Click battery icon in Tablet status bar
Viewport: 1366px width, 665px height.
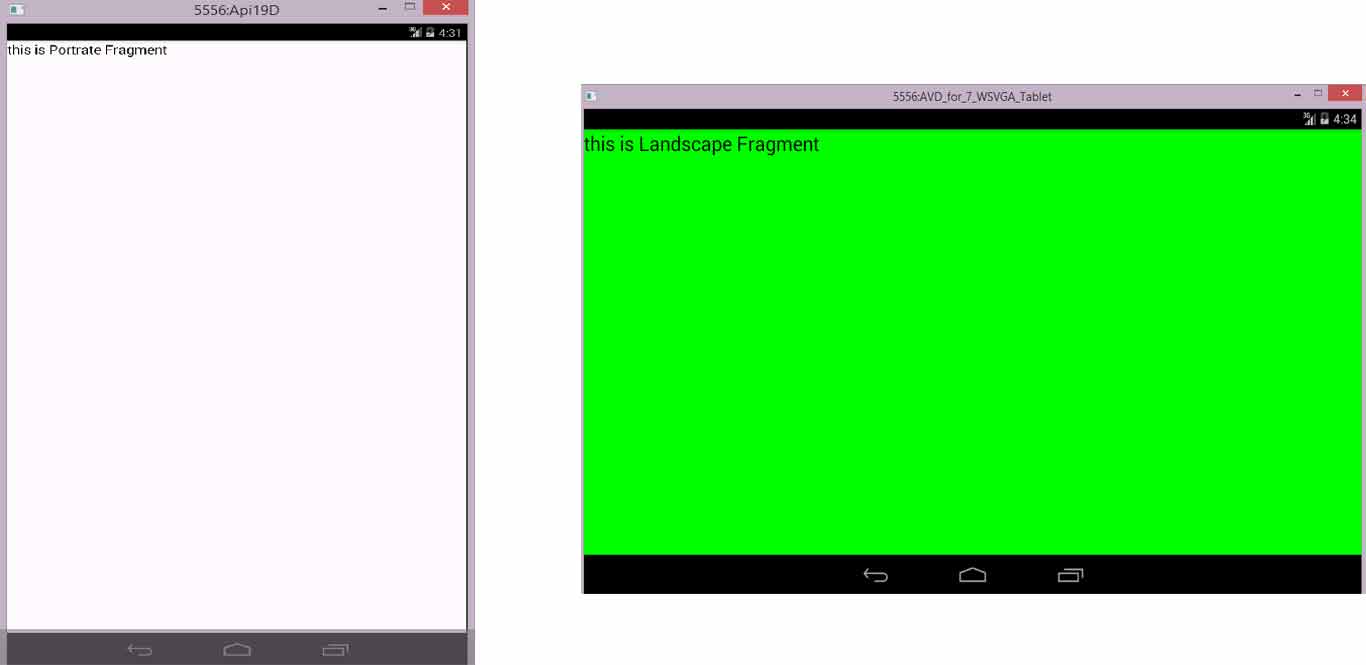click(x=1324, y=119)
